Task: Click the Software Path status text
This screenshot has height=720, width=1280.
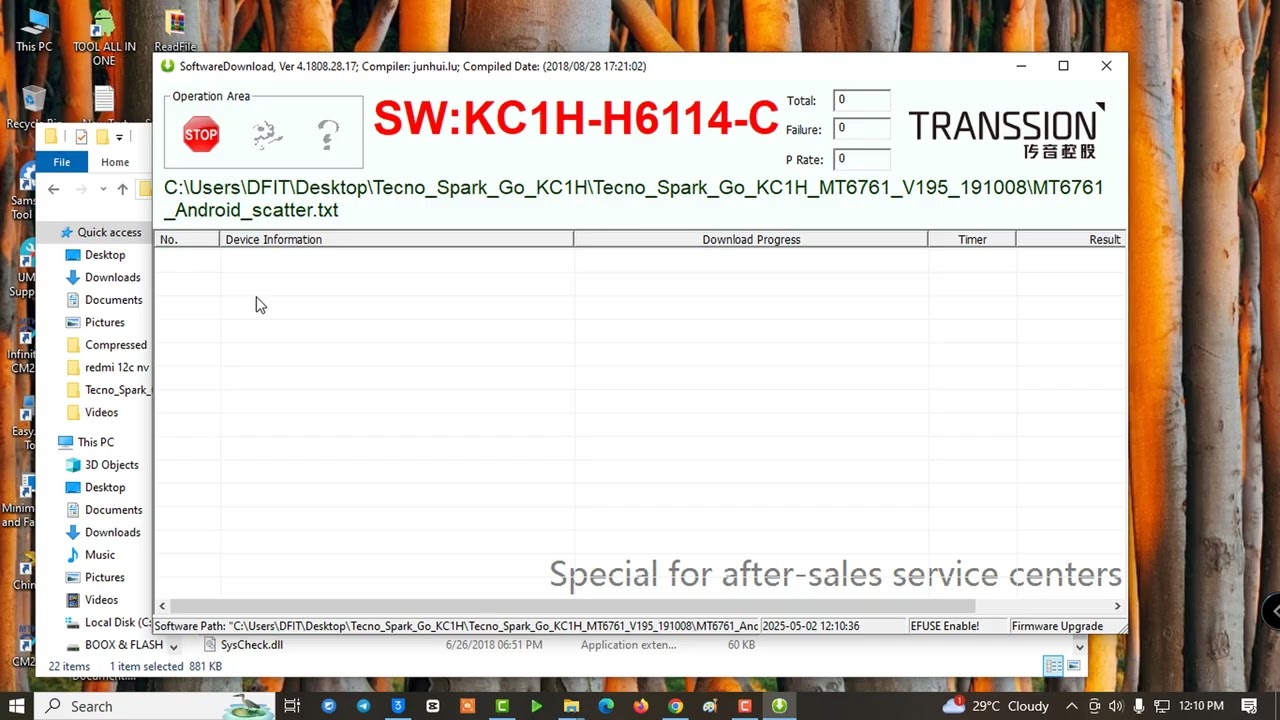Action: pos(456,626)
